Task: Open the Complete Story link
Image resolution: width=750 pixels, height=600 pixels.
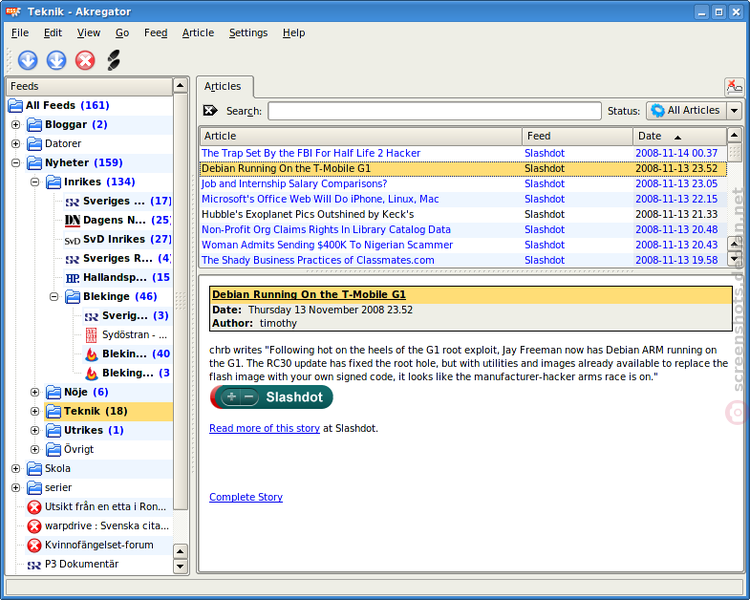Action: (x=246, y=497)
